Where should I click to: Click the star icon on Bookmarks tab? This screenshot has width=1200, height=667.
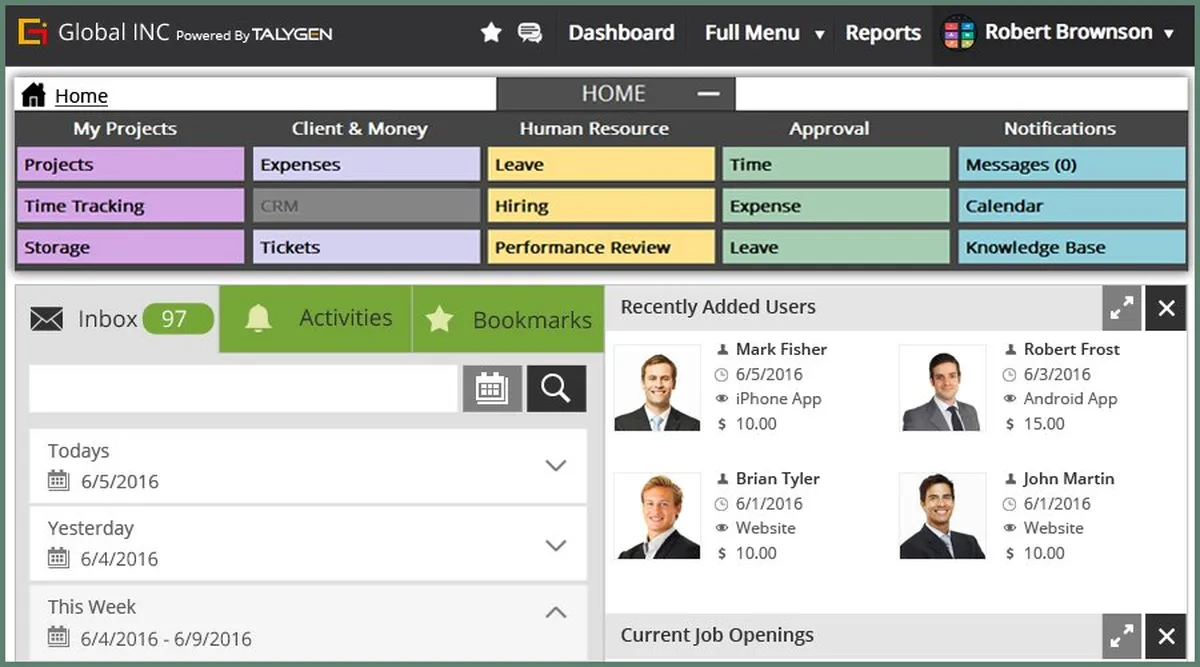(439, 319)
